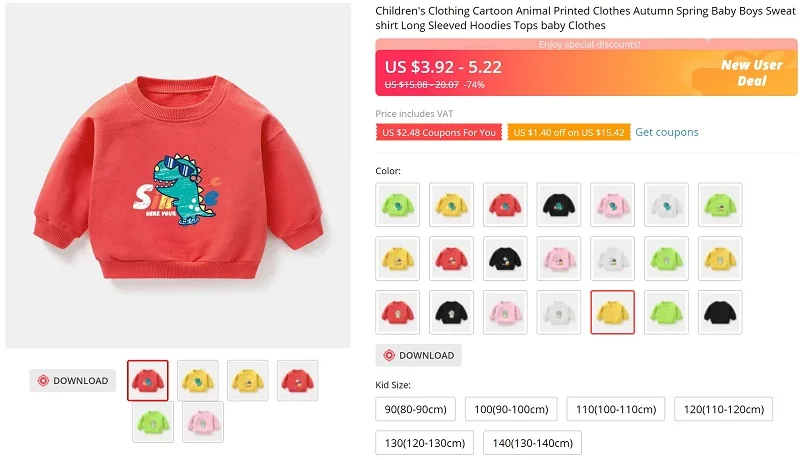Select kid size 110(100-110cm)
Viewport: 800px width, 460px height.
click(616, 409)
